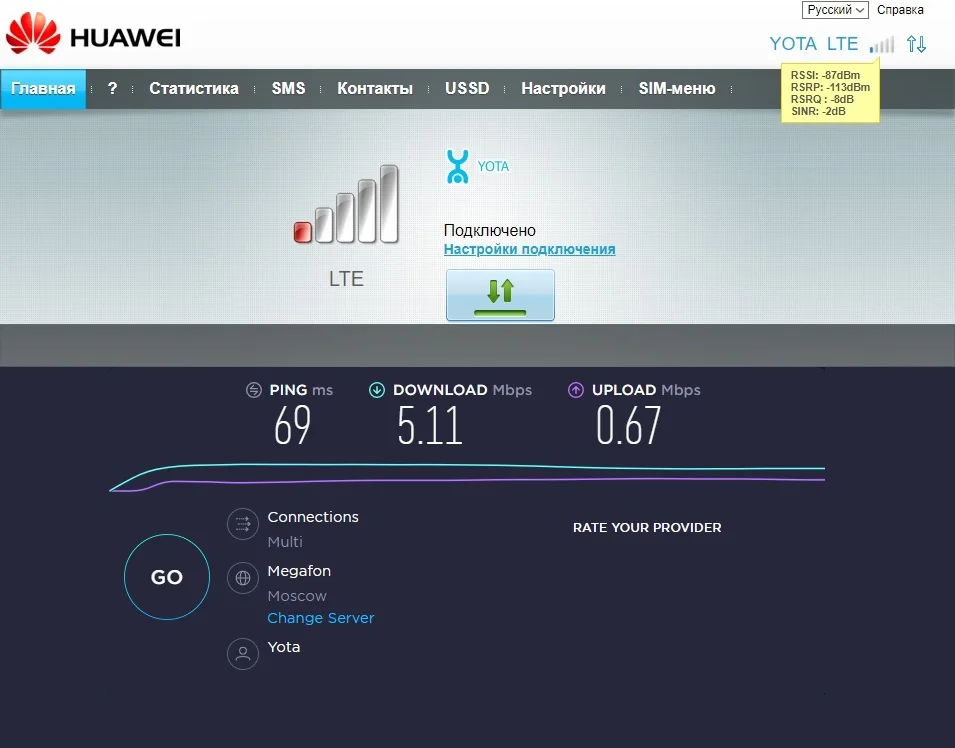Click the YOTA LTE header status text
Screen dimensions: 955x748
click(x=814, y=44)
